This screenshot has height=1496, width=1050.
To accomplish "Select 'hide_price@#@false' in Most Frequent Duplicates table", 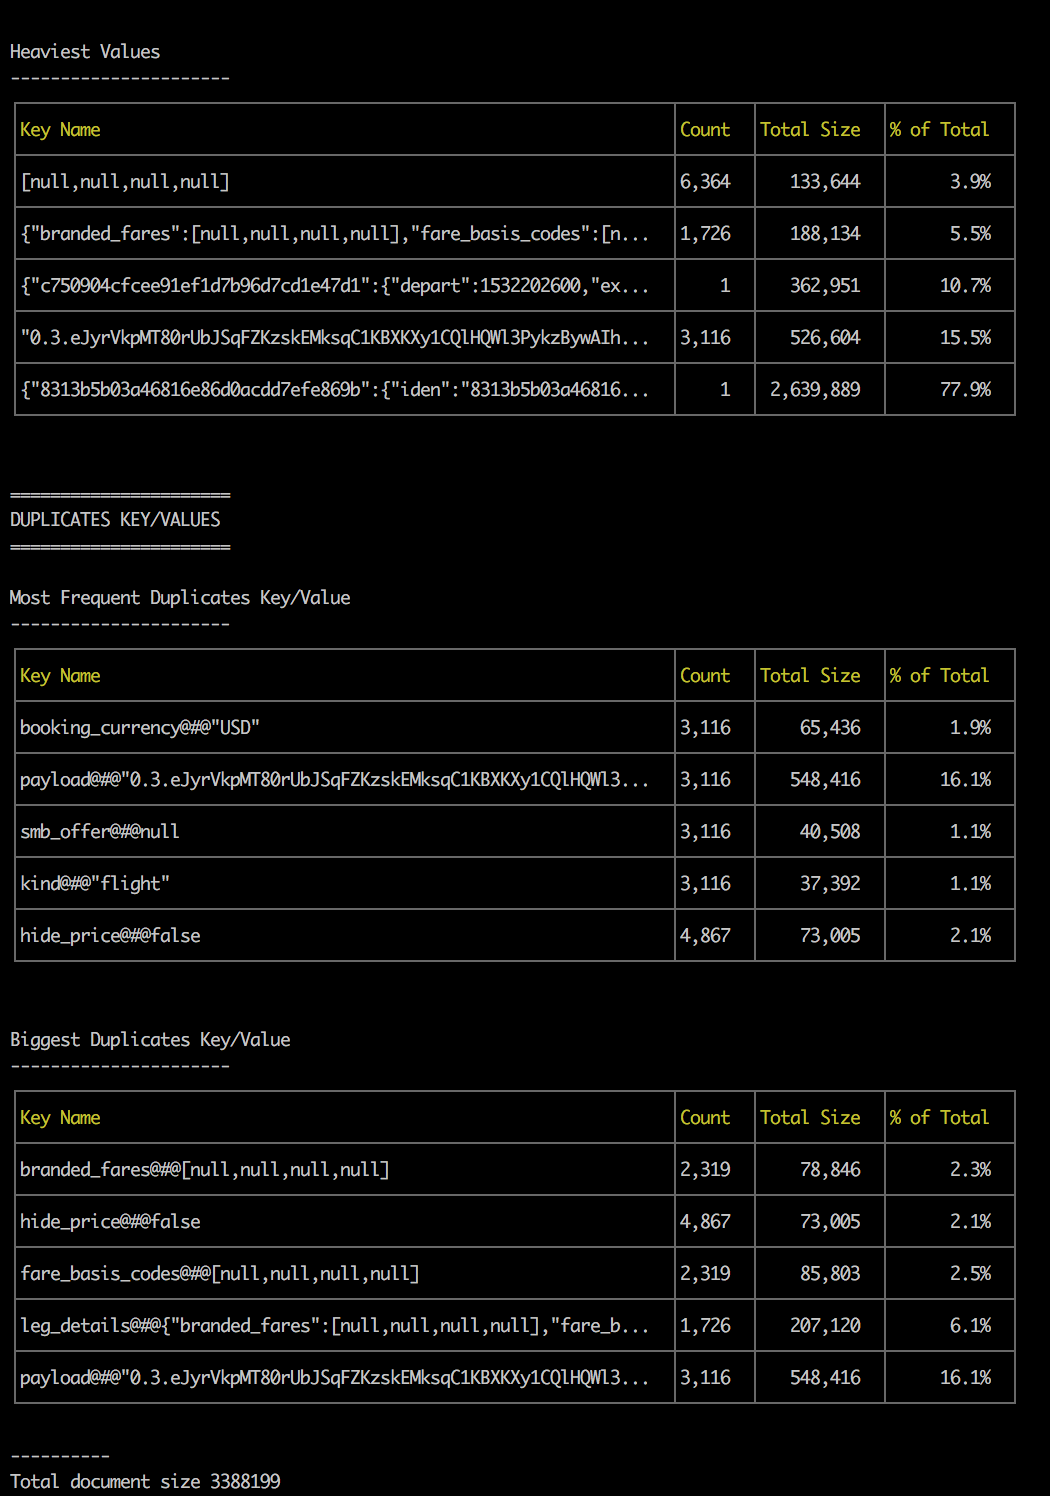I will (x=110, y=936).
